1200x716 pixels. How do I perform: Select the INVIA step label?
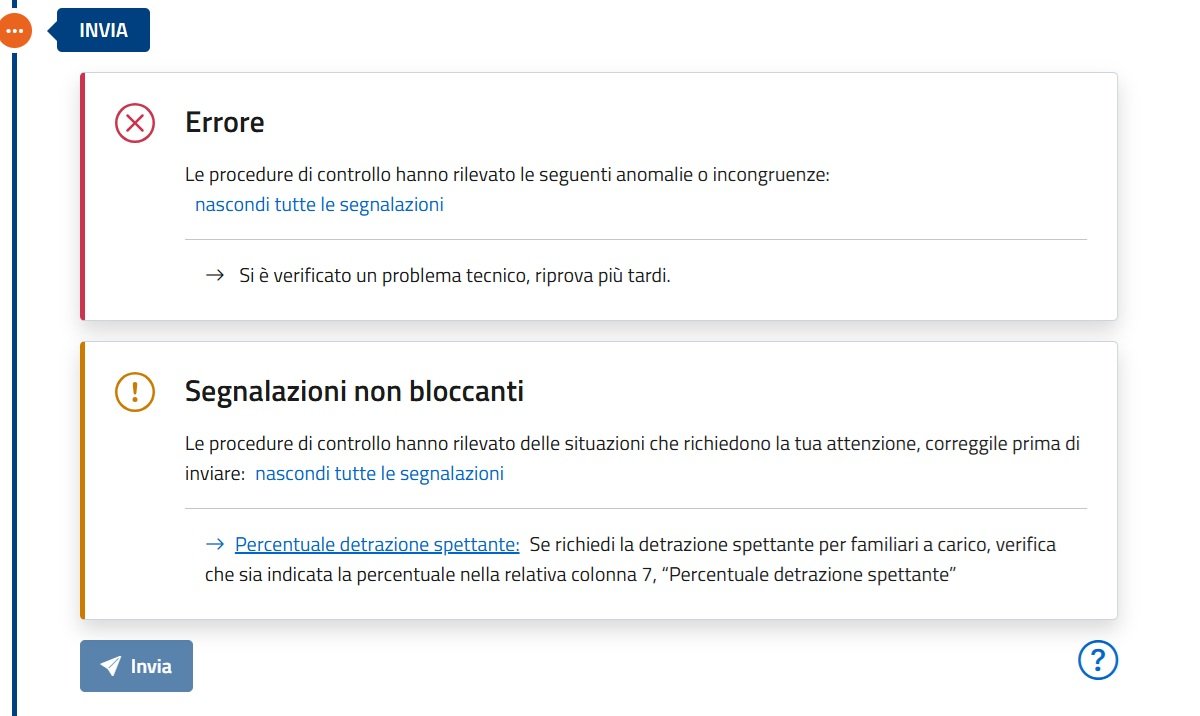[x=103, y=30]
